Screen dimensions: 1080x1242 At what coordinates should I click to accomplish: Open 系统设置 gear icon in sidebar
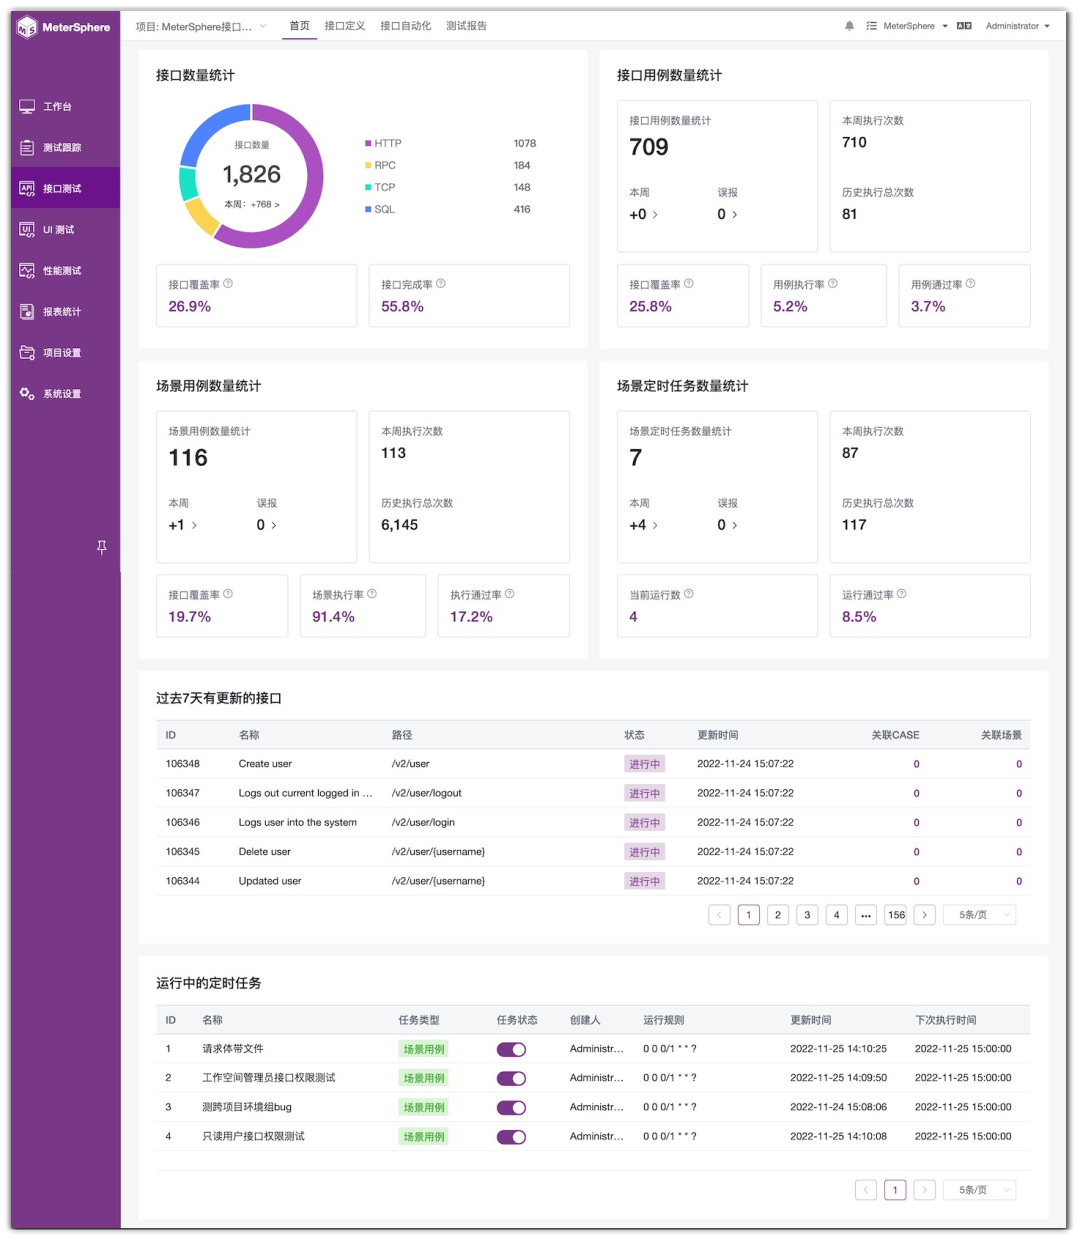27,393
